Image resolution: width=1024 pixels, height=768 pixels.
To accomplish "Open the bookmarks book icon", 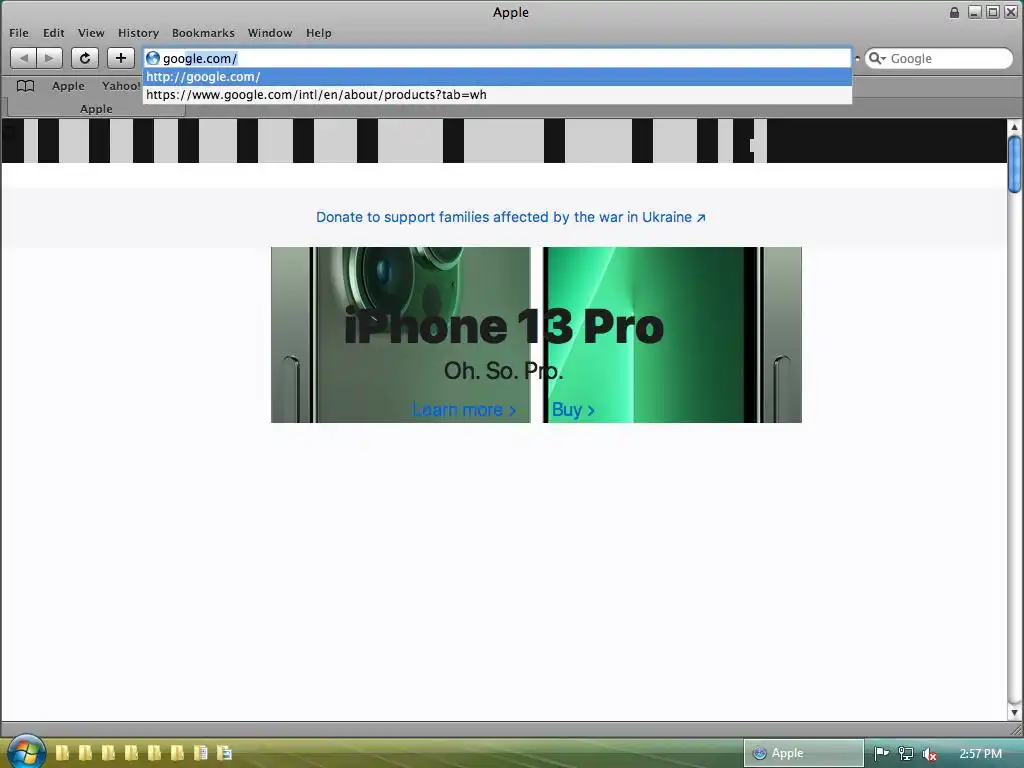I will (x=25, y=86).
